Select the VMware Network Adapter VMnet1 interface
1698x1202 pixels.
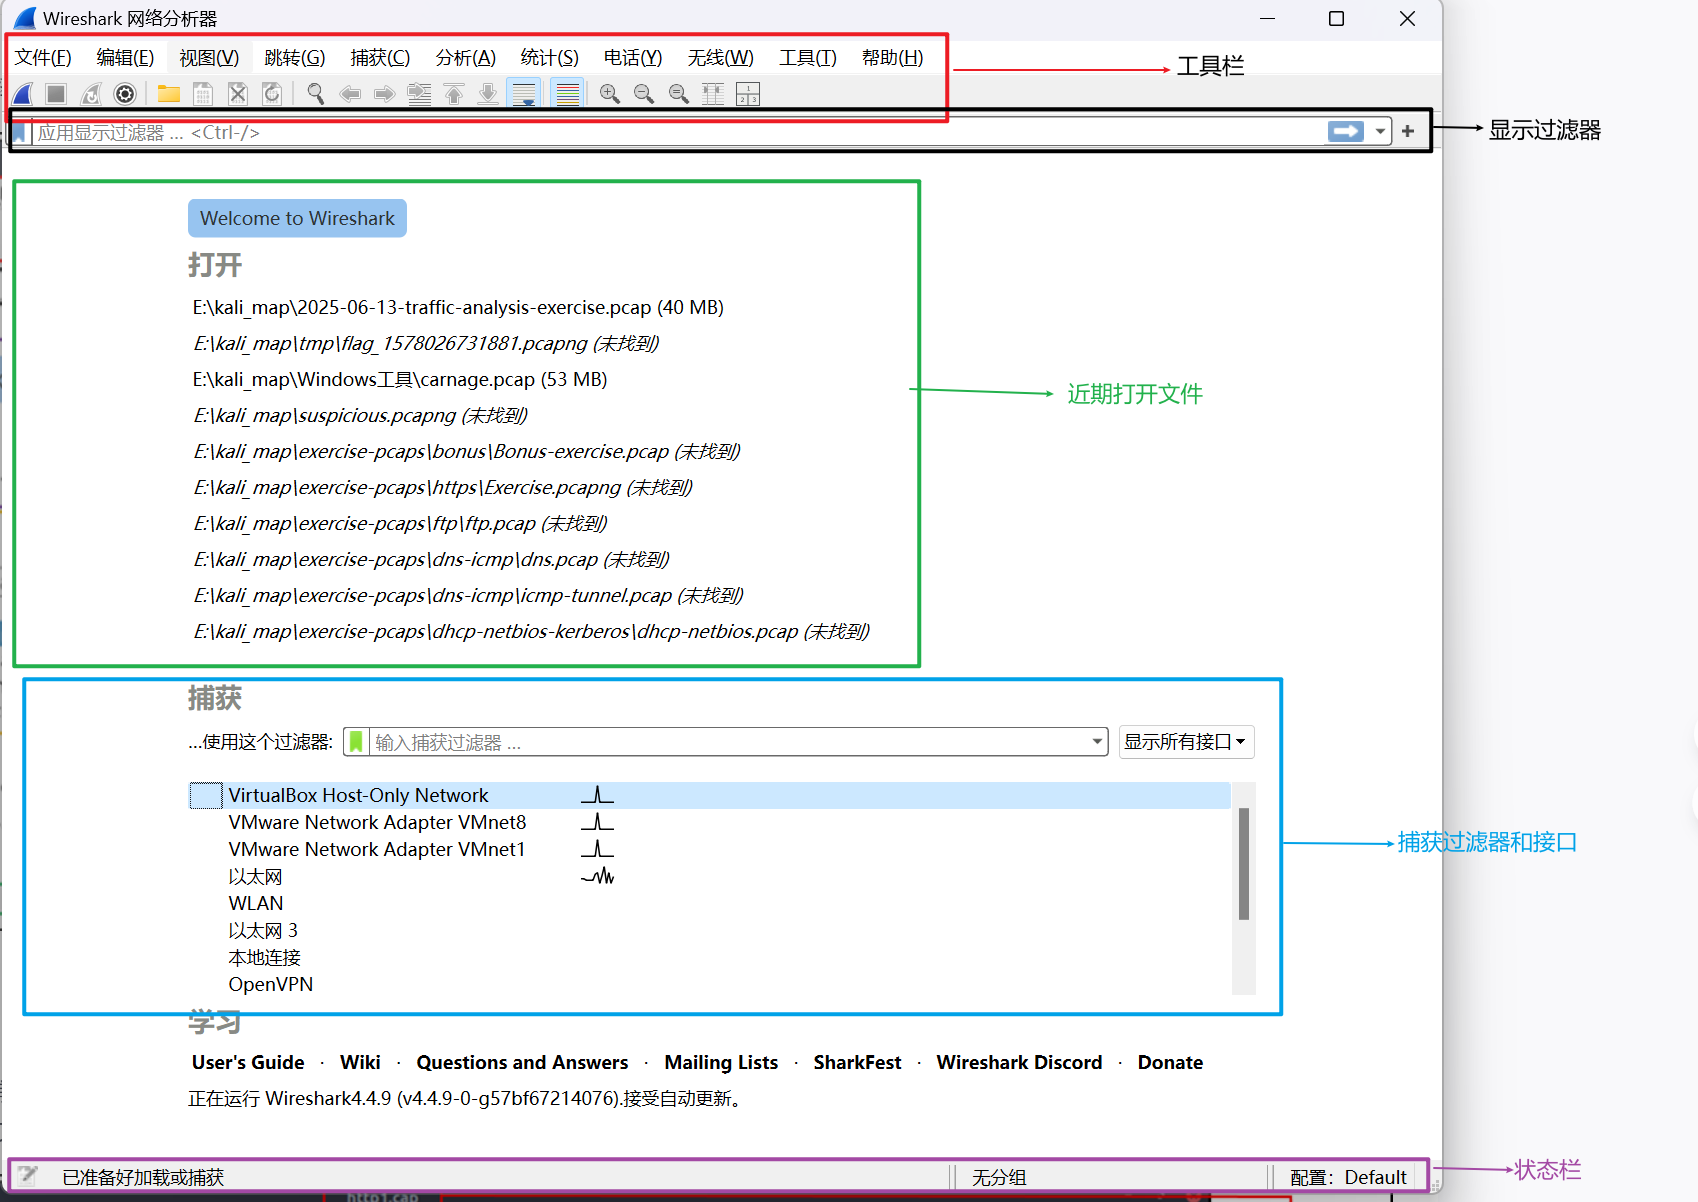[710, 849]
